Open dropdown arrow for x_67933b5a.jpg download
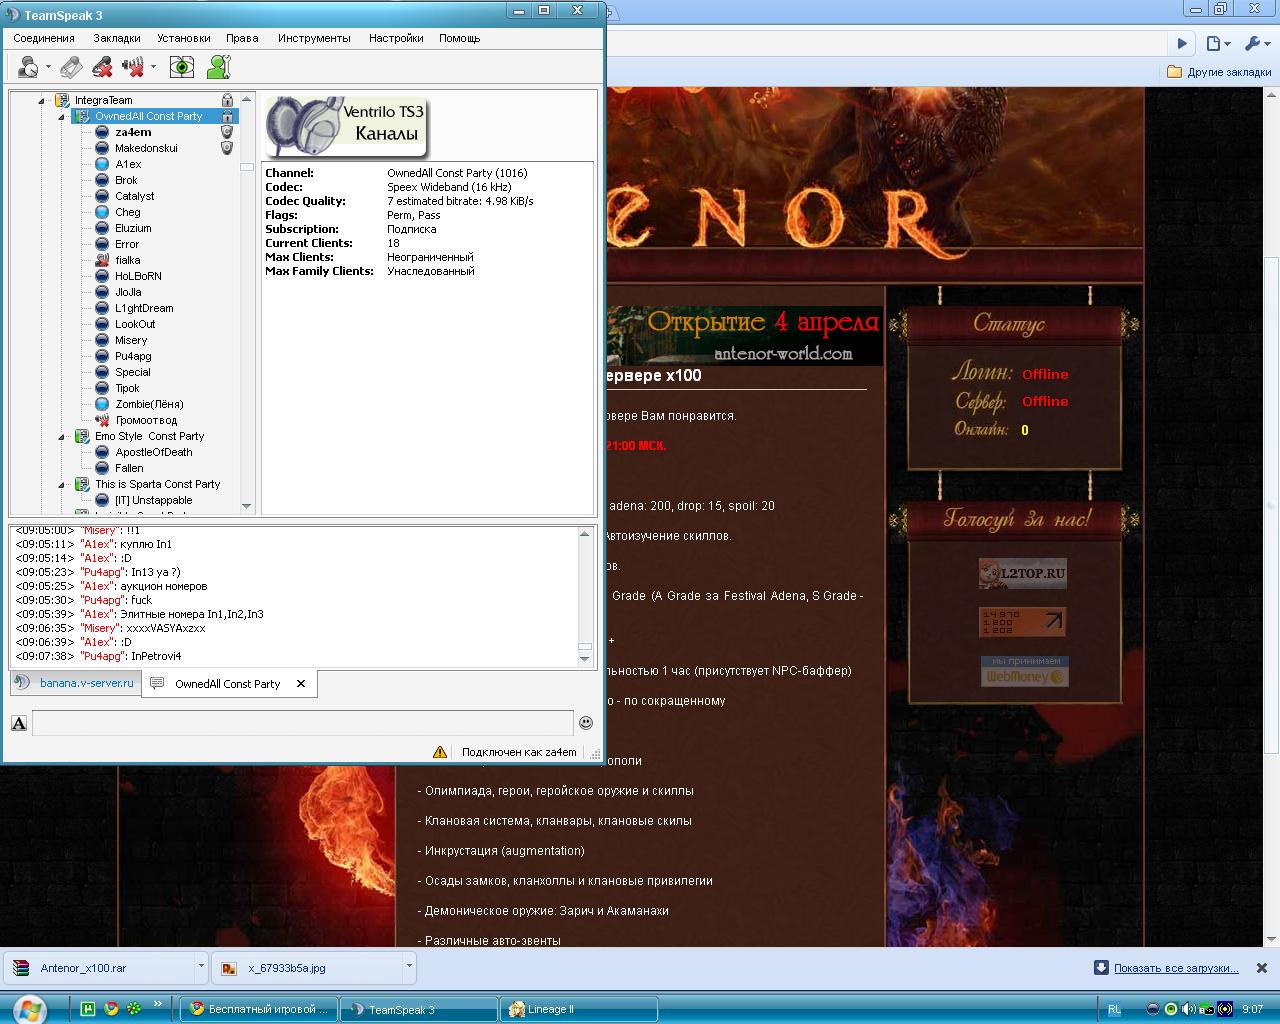Image resolution: width=1280 pixels, height=1024 pixels. (409, 968)
